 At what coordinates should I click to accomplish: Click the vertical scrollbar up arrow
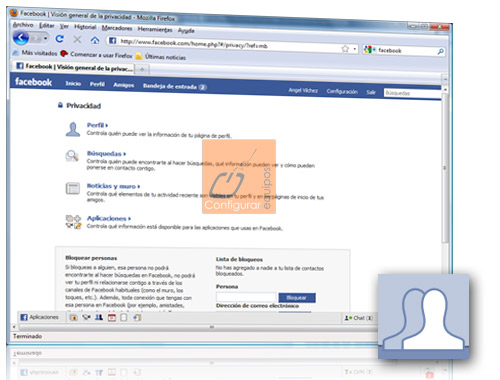(x=445, y=89)
